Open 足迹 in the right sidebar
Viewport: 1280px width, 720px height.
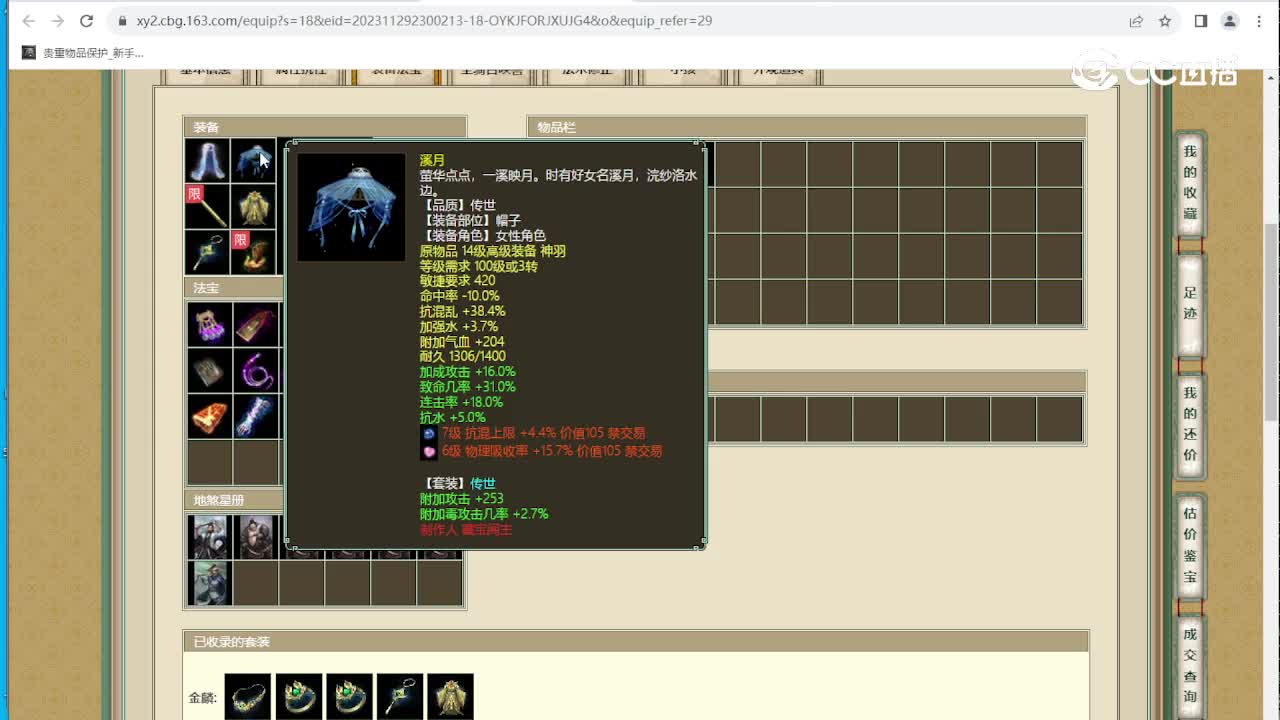tap(1190, 303)
